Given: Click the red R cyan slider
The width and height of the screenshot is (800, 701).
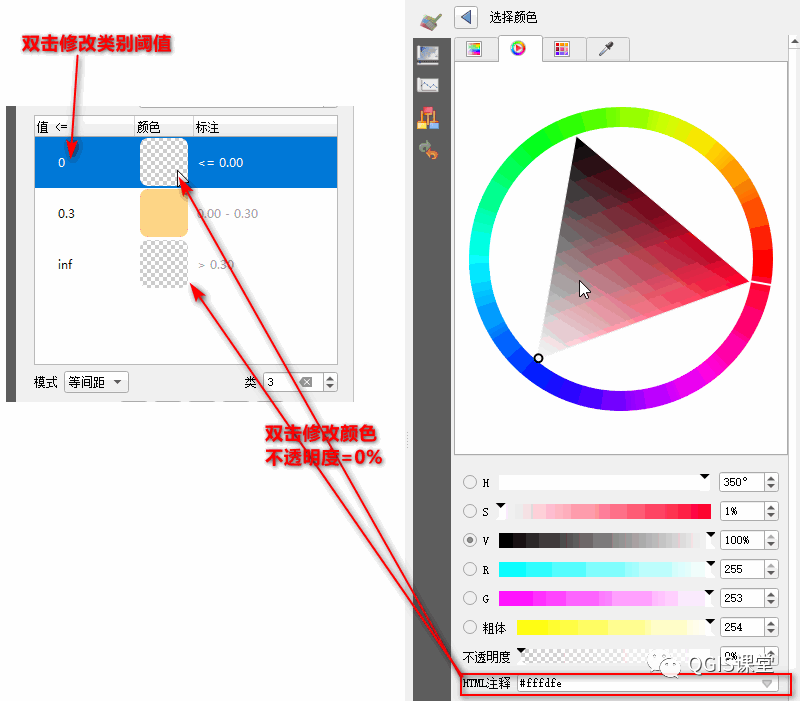Looking at the screenshot, I should 604,569.
